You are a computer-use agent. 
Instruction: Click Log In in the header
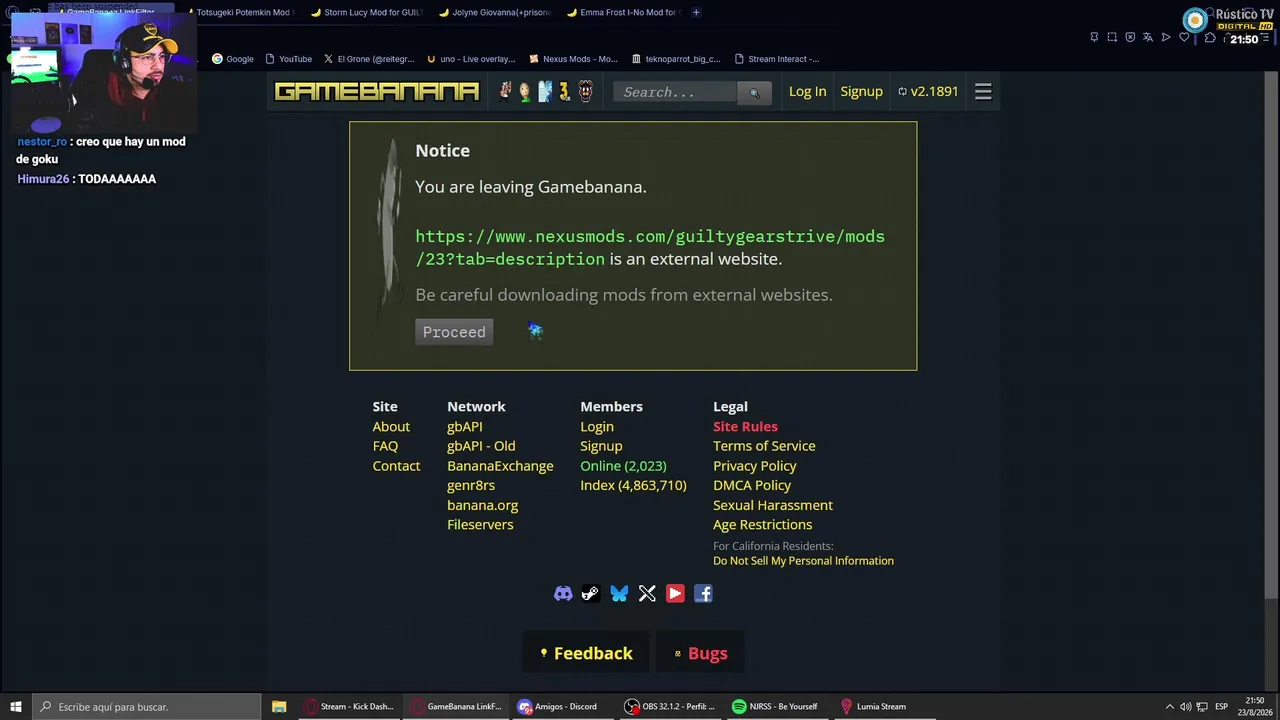pyautogui.click(x=808, y=91)
